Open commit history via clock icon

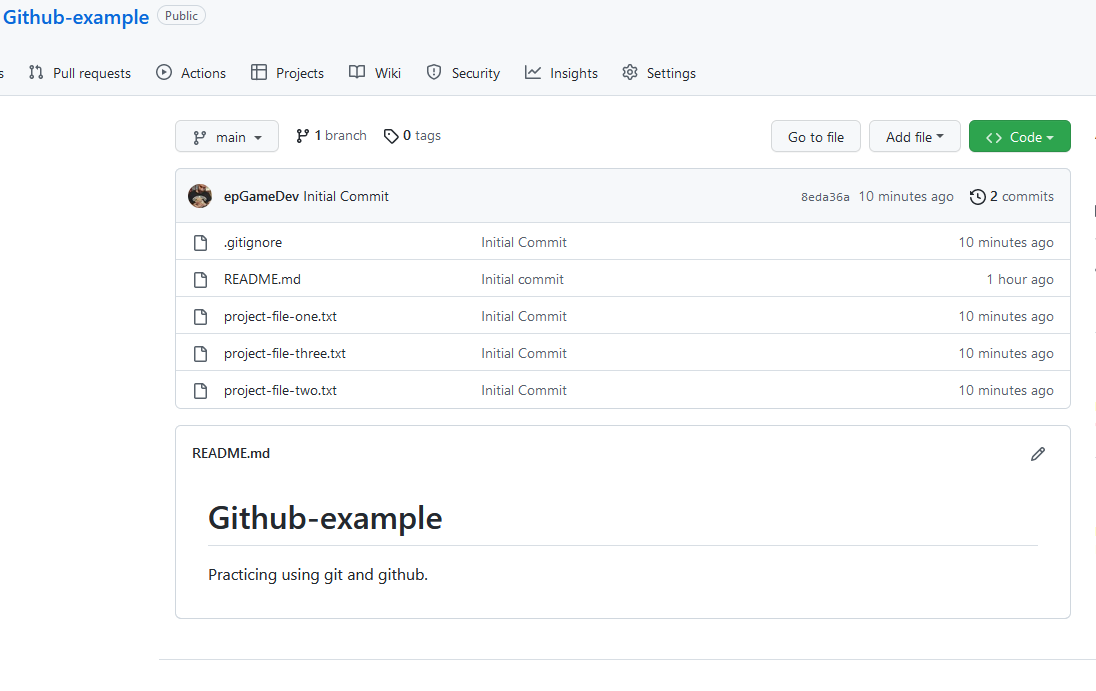(x=977, y=196)
